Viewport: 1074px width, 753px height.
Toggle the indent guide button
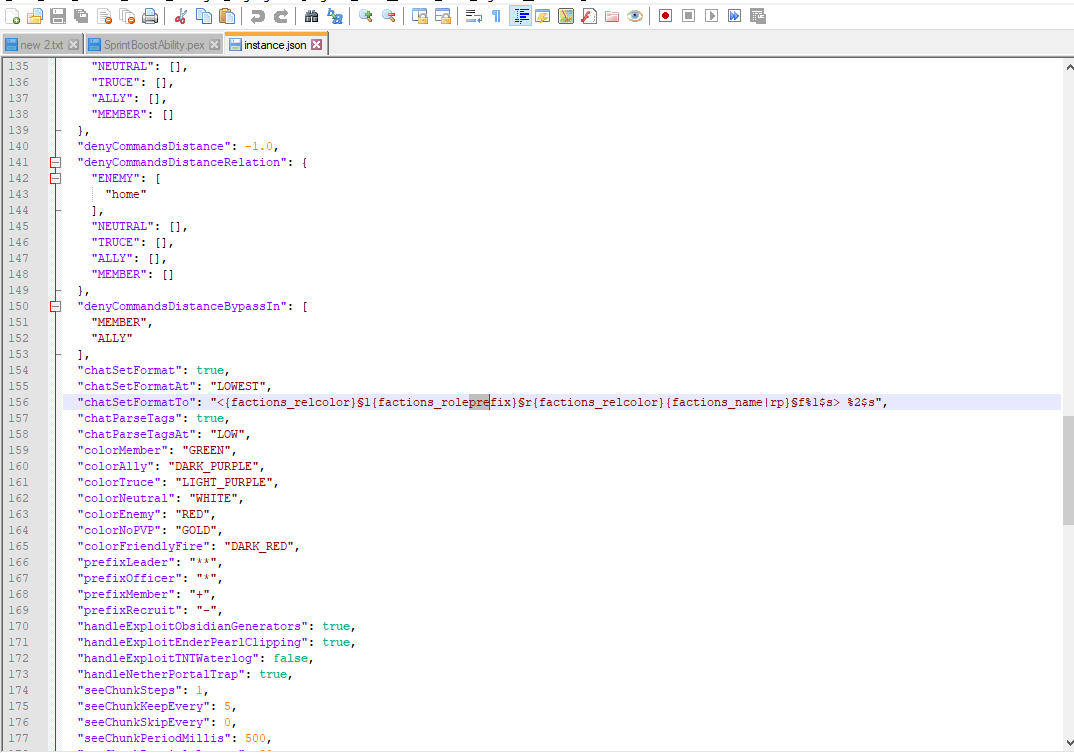(520, 16)
